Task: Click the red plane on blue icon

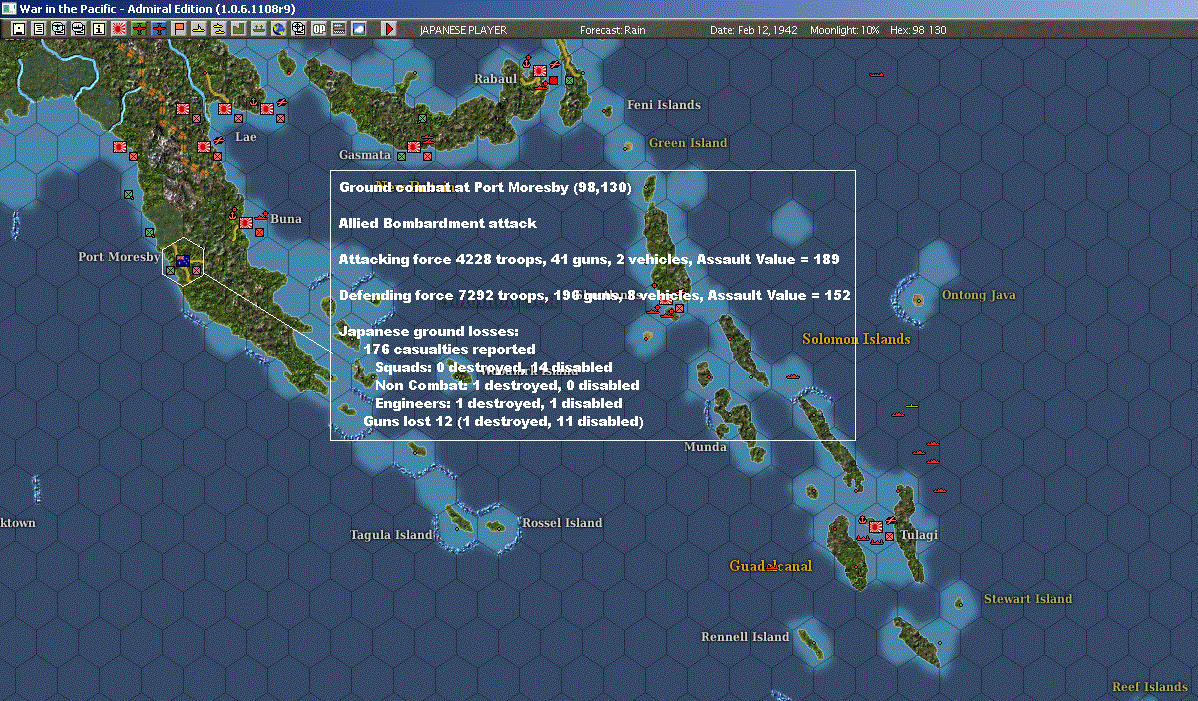Action: pyautogui.click(x=159, y=29)
